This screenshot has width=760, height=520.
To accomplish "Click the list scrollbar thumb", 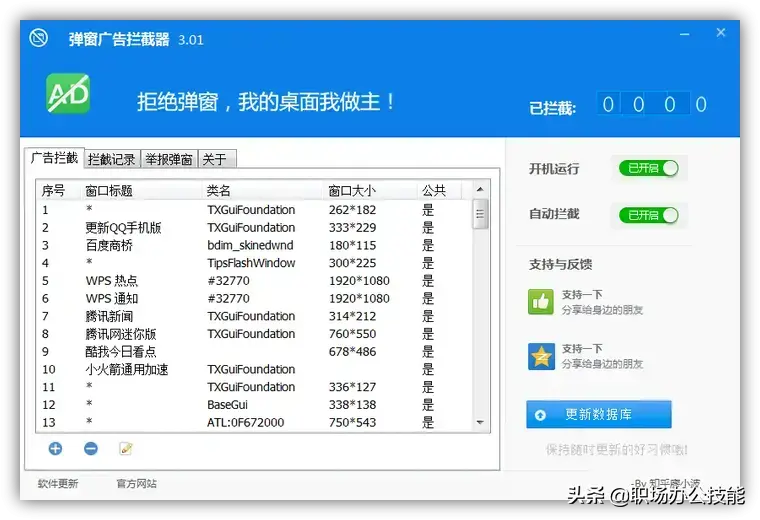I will (480, 214).
